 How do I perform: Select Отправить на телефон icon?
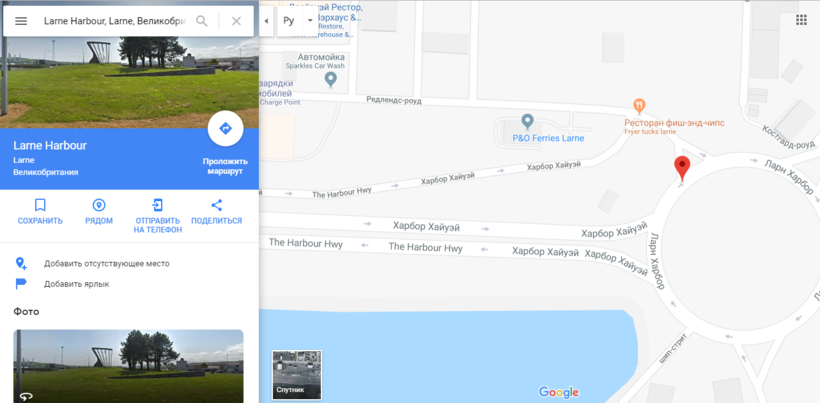(157, 205)
